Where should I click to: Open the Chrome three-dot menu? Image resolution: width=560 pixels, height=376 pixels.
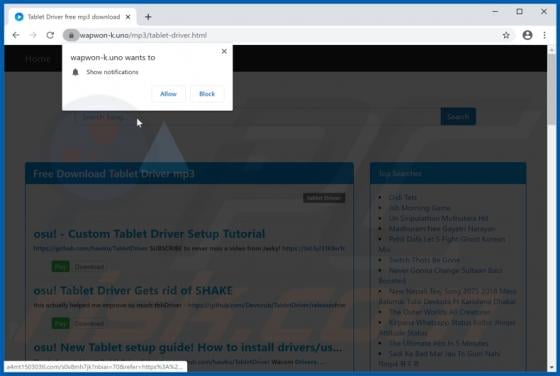(x=544, y=35)
